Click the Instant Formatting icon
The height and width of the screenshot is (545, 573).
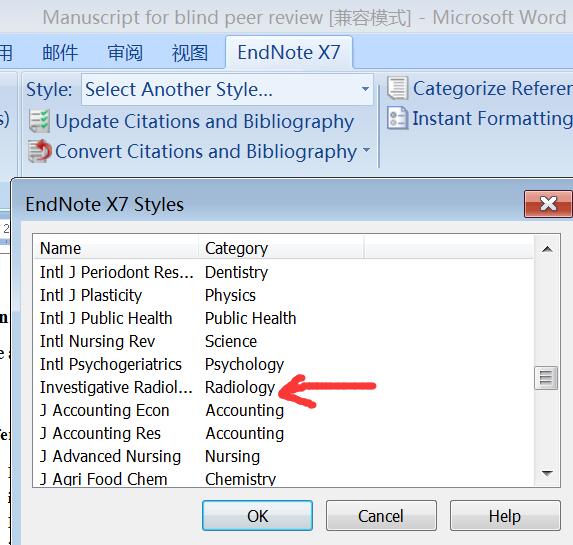(397, 118)
